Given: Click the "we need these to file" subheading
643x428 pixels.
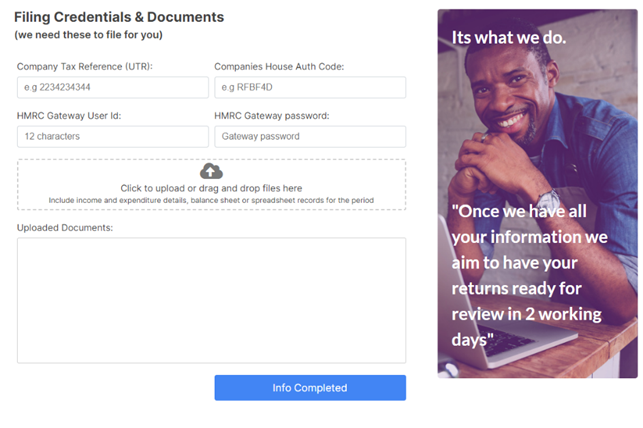Looking at the screenshot, I should (x=89, y=35).
